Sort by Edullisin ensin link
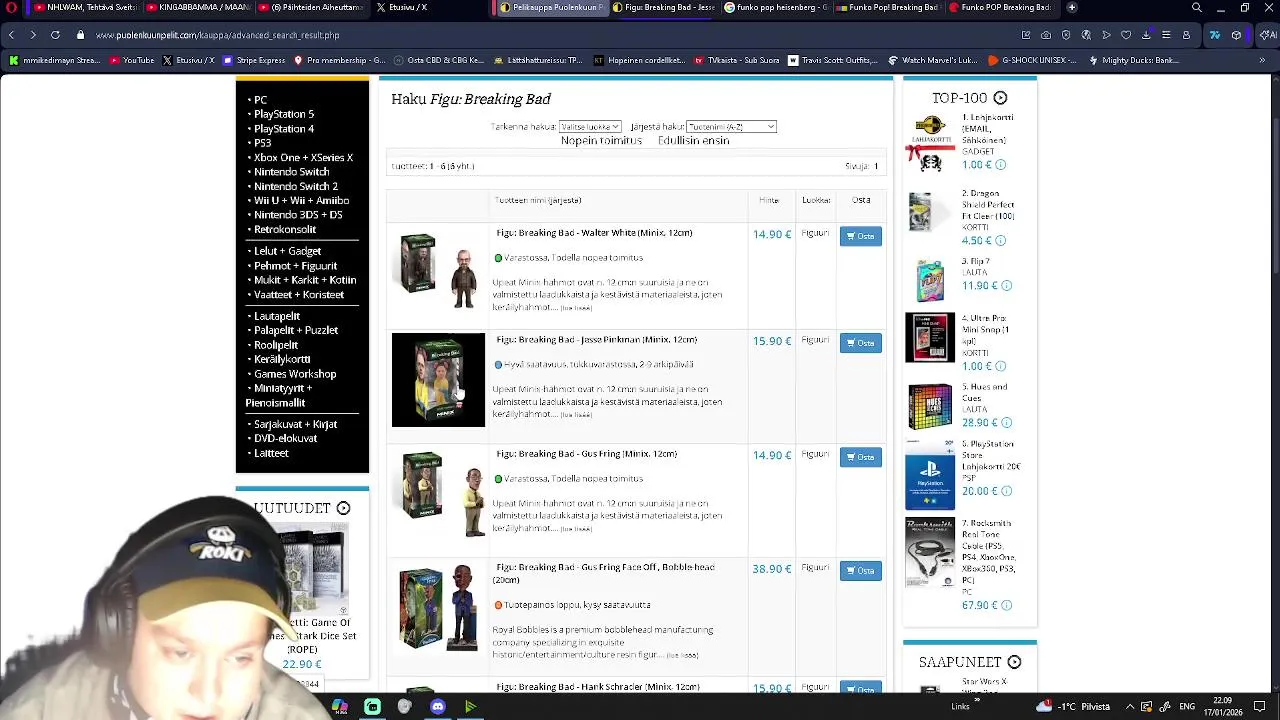The width and height of the screenshot is (1280, 720). point(693,141)
